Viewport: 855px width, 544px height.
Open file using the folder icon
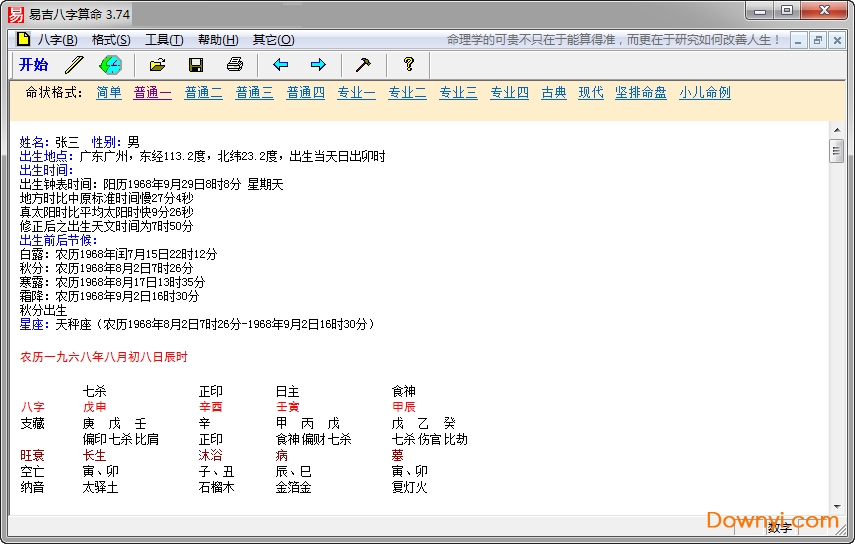[x=157, y=65]
